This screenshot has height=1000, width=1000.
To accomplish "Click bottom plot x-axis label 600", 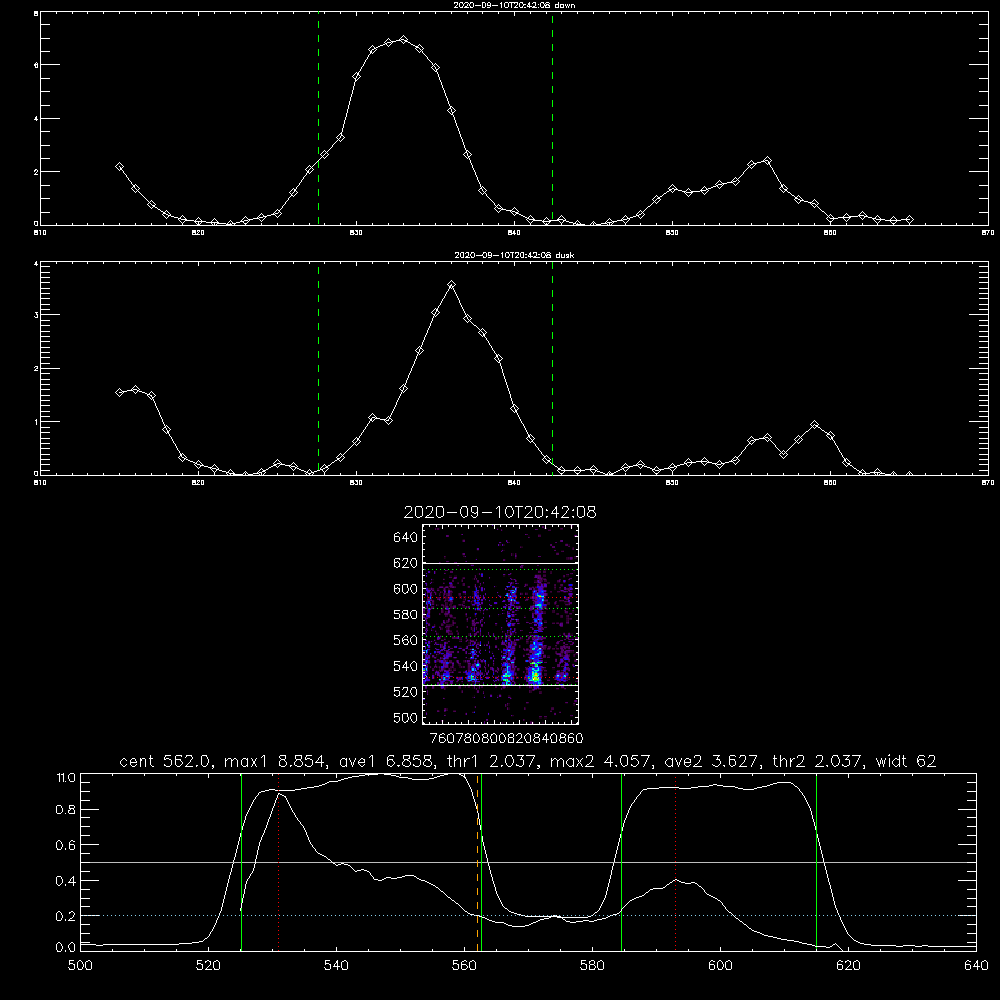I will click(720, 966).
